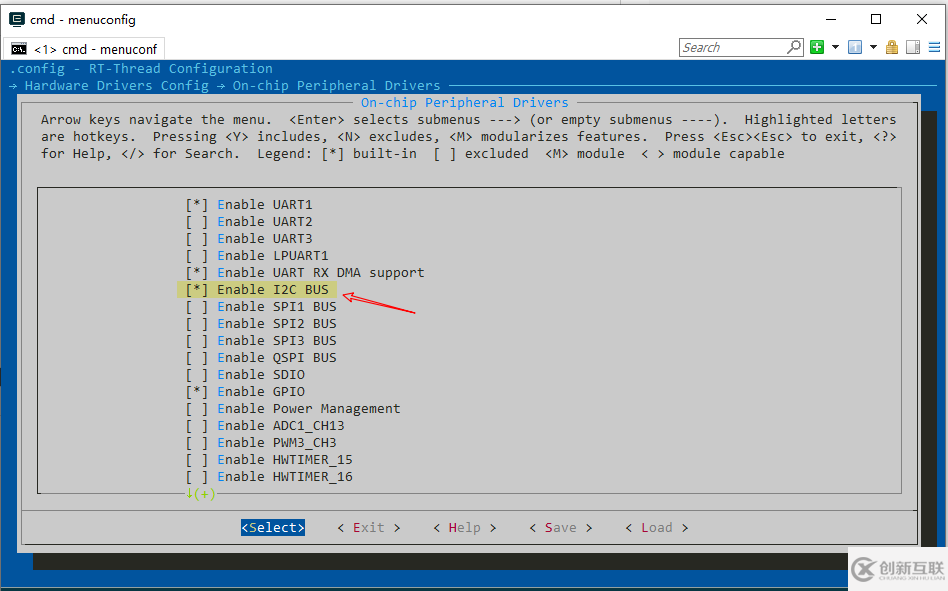Toggle the Enable I2C BUS option
The height and width of the screenshot is (591, 948).
[258, 290]
